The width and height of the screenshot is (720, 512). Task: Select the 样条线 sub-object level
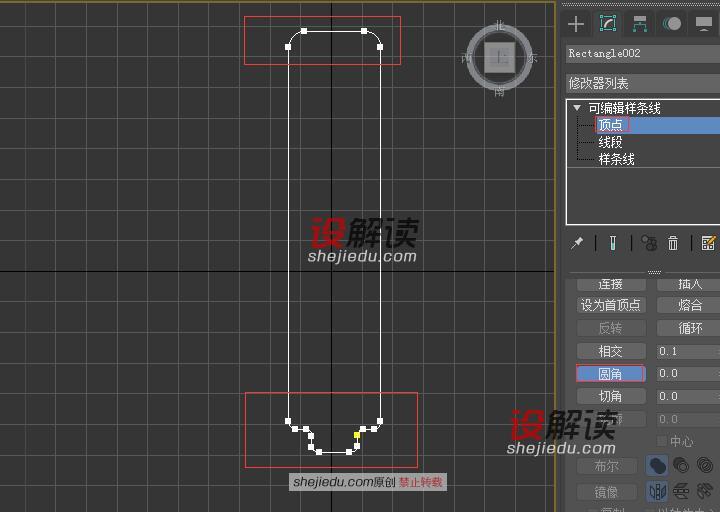(616, 159)
